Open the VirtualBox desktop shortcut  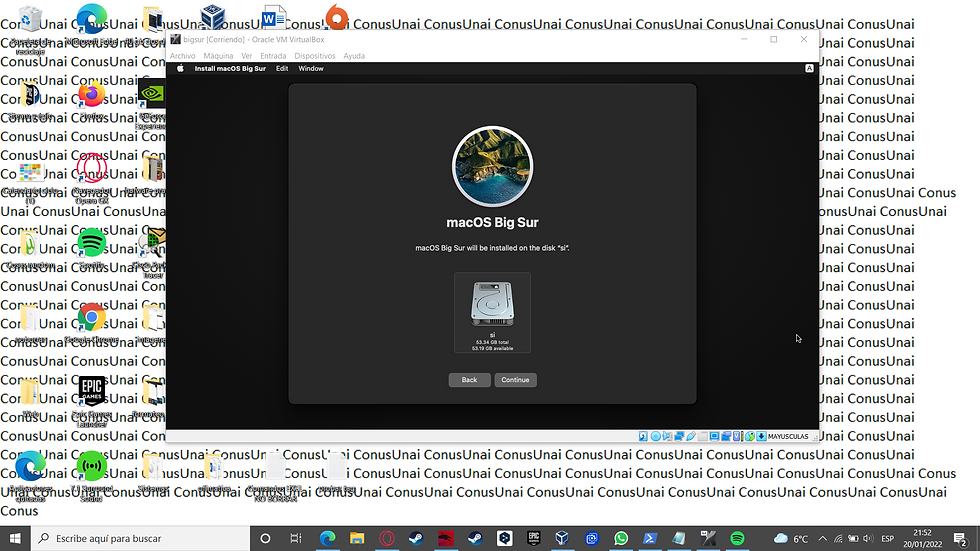click(212, 17)
